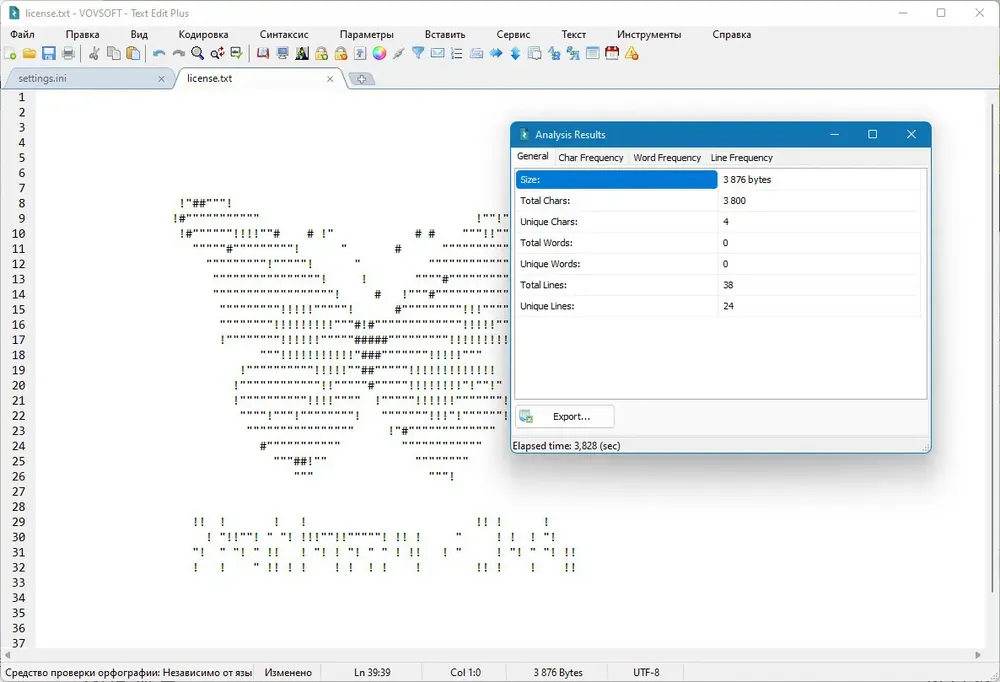Open the Инструменты menu
The height and width of the screenshot is (682, 1000).
649,34
